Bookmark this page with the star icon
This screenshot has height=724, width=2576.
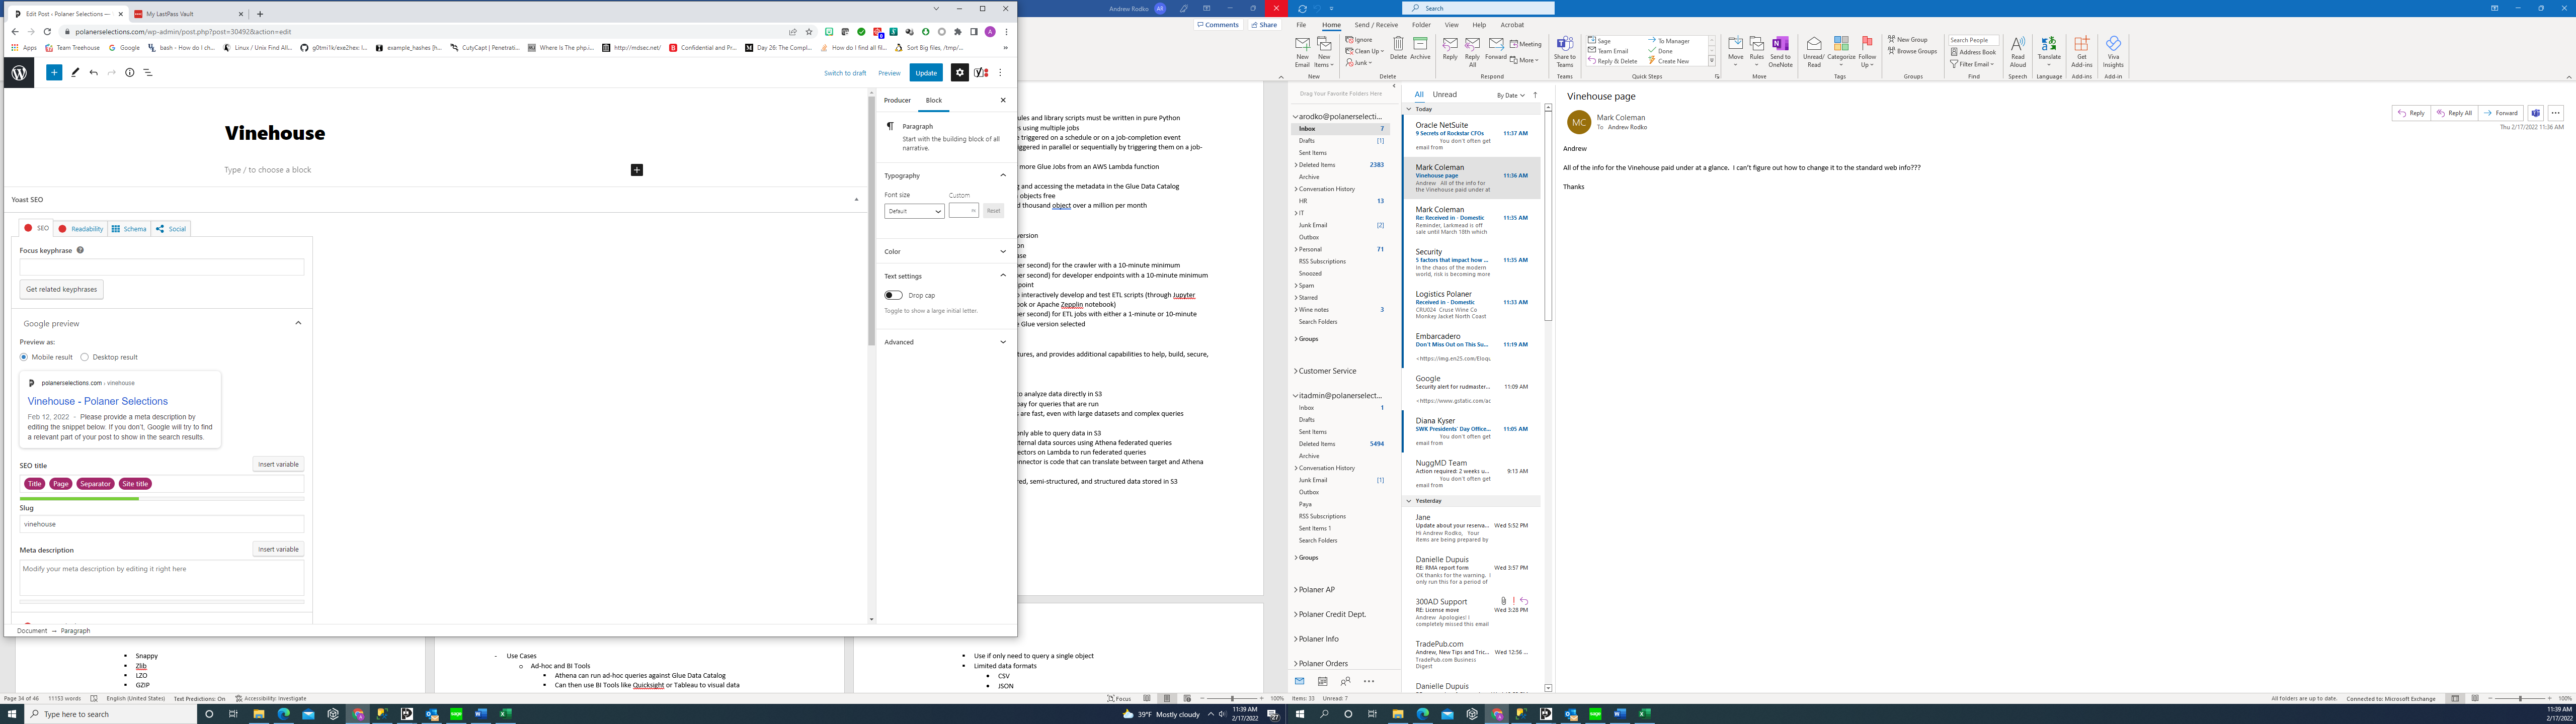(x=809, y=32)
